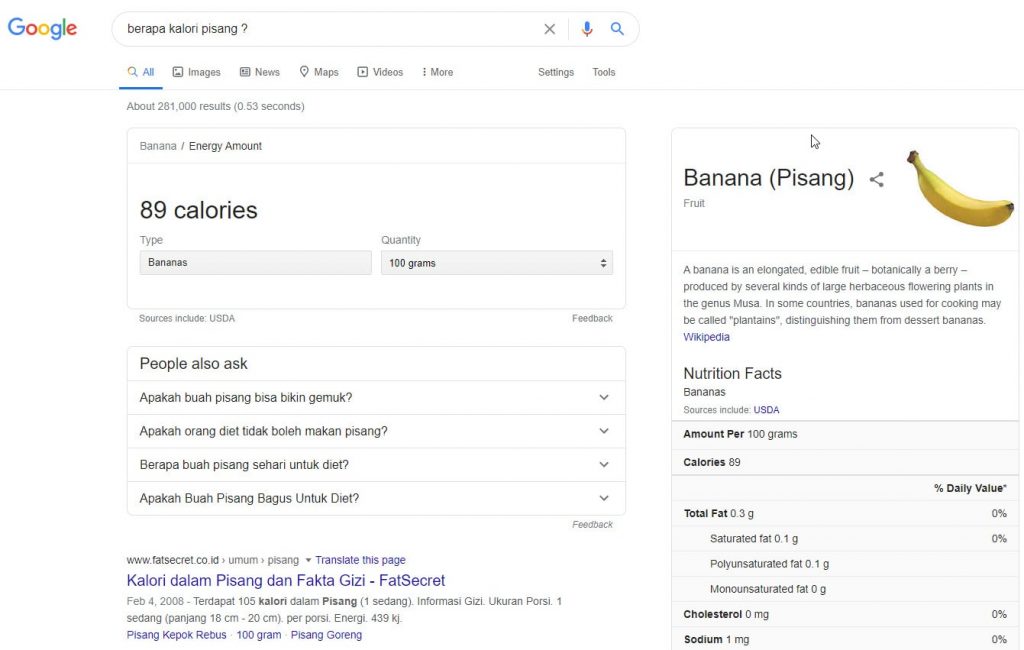Click the 'Saturated fat 0.1 g' row
Viewport: 1024px width, 650px height.
(845, 539)
